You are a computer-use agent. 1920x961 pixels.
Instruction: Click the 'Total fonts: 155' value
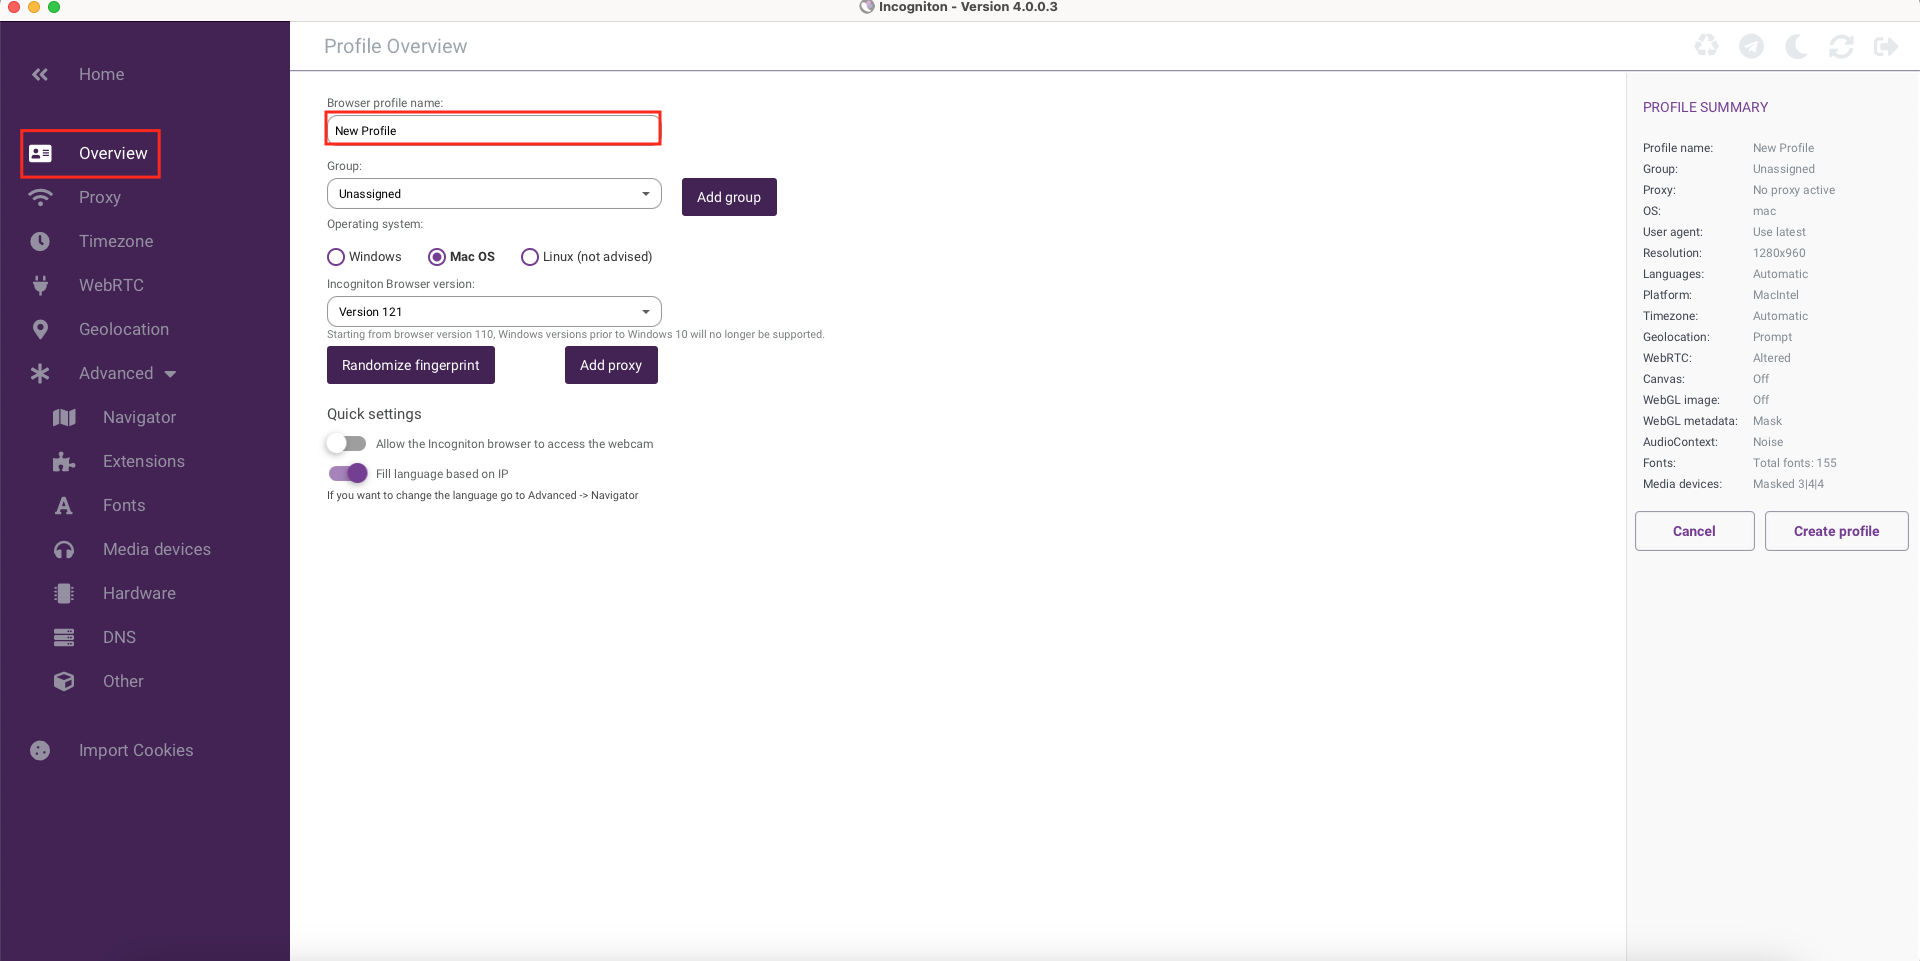point(1795,463)
